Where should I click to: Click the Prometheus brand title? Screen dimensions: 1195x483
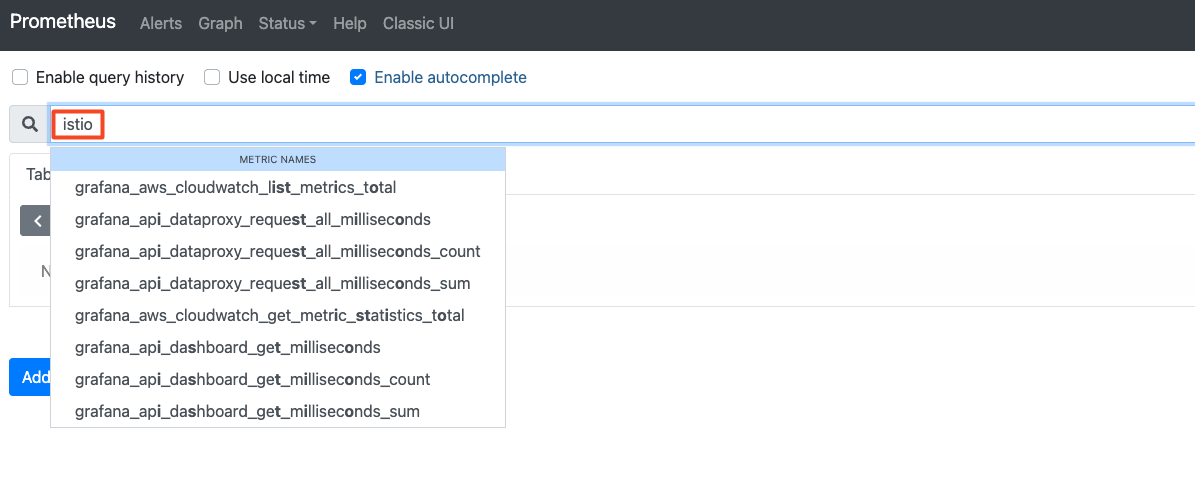click(x=63, y=22)
